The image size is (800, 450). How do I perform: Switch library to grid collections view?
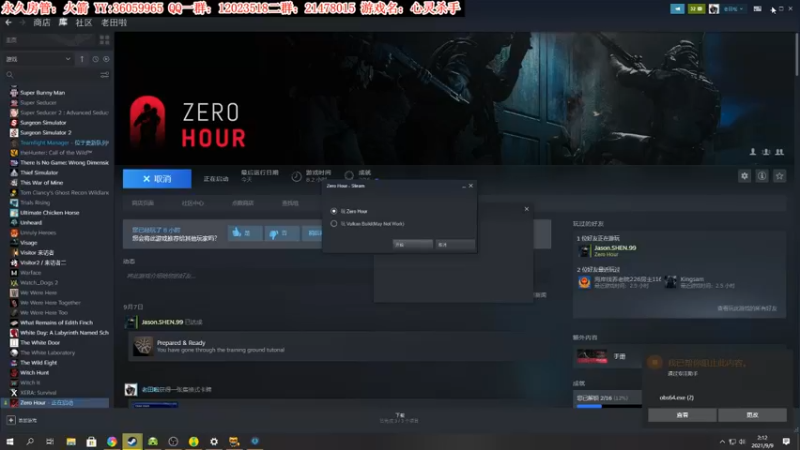[x=105, y=40]
